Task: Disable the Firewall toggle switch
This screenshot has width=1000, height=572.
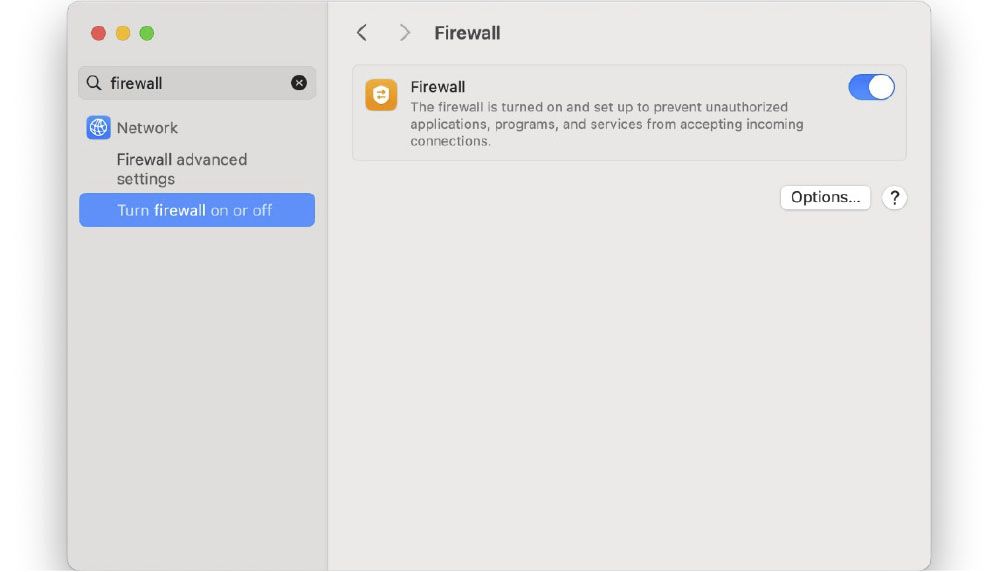Action: click(871, 88)
